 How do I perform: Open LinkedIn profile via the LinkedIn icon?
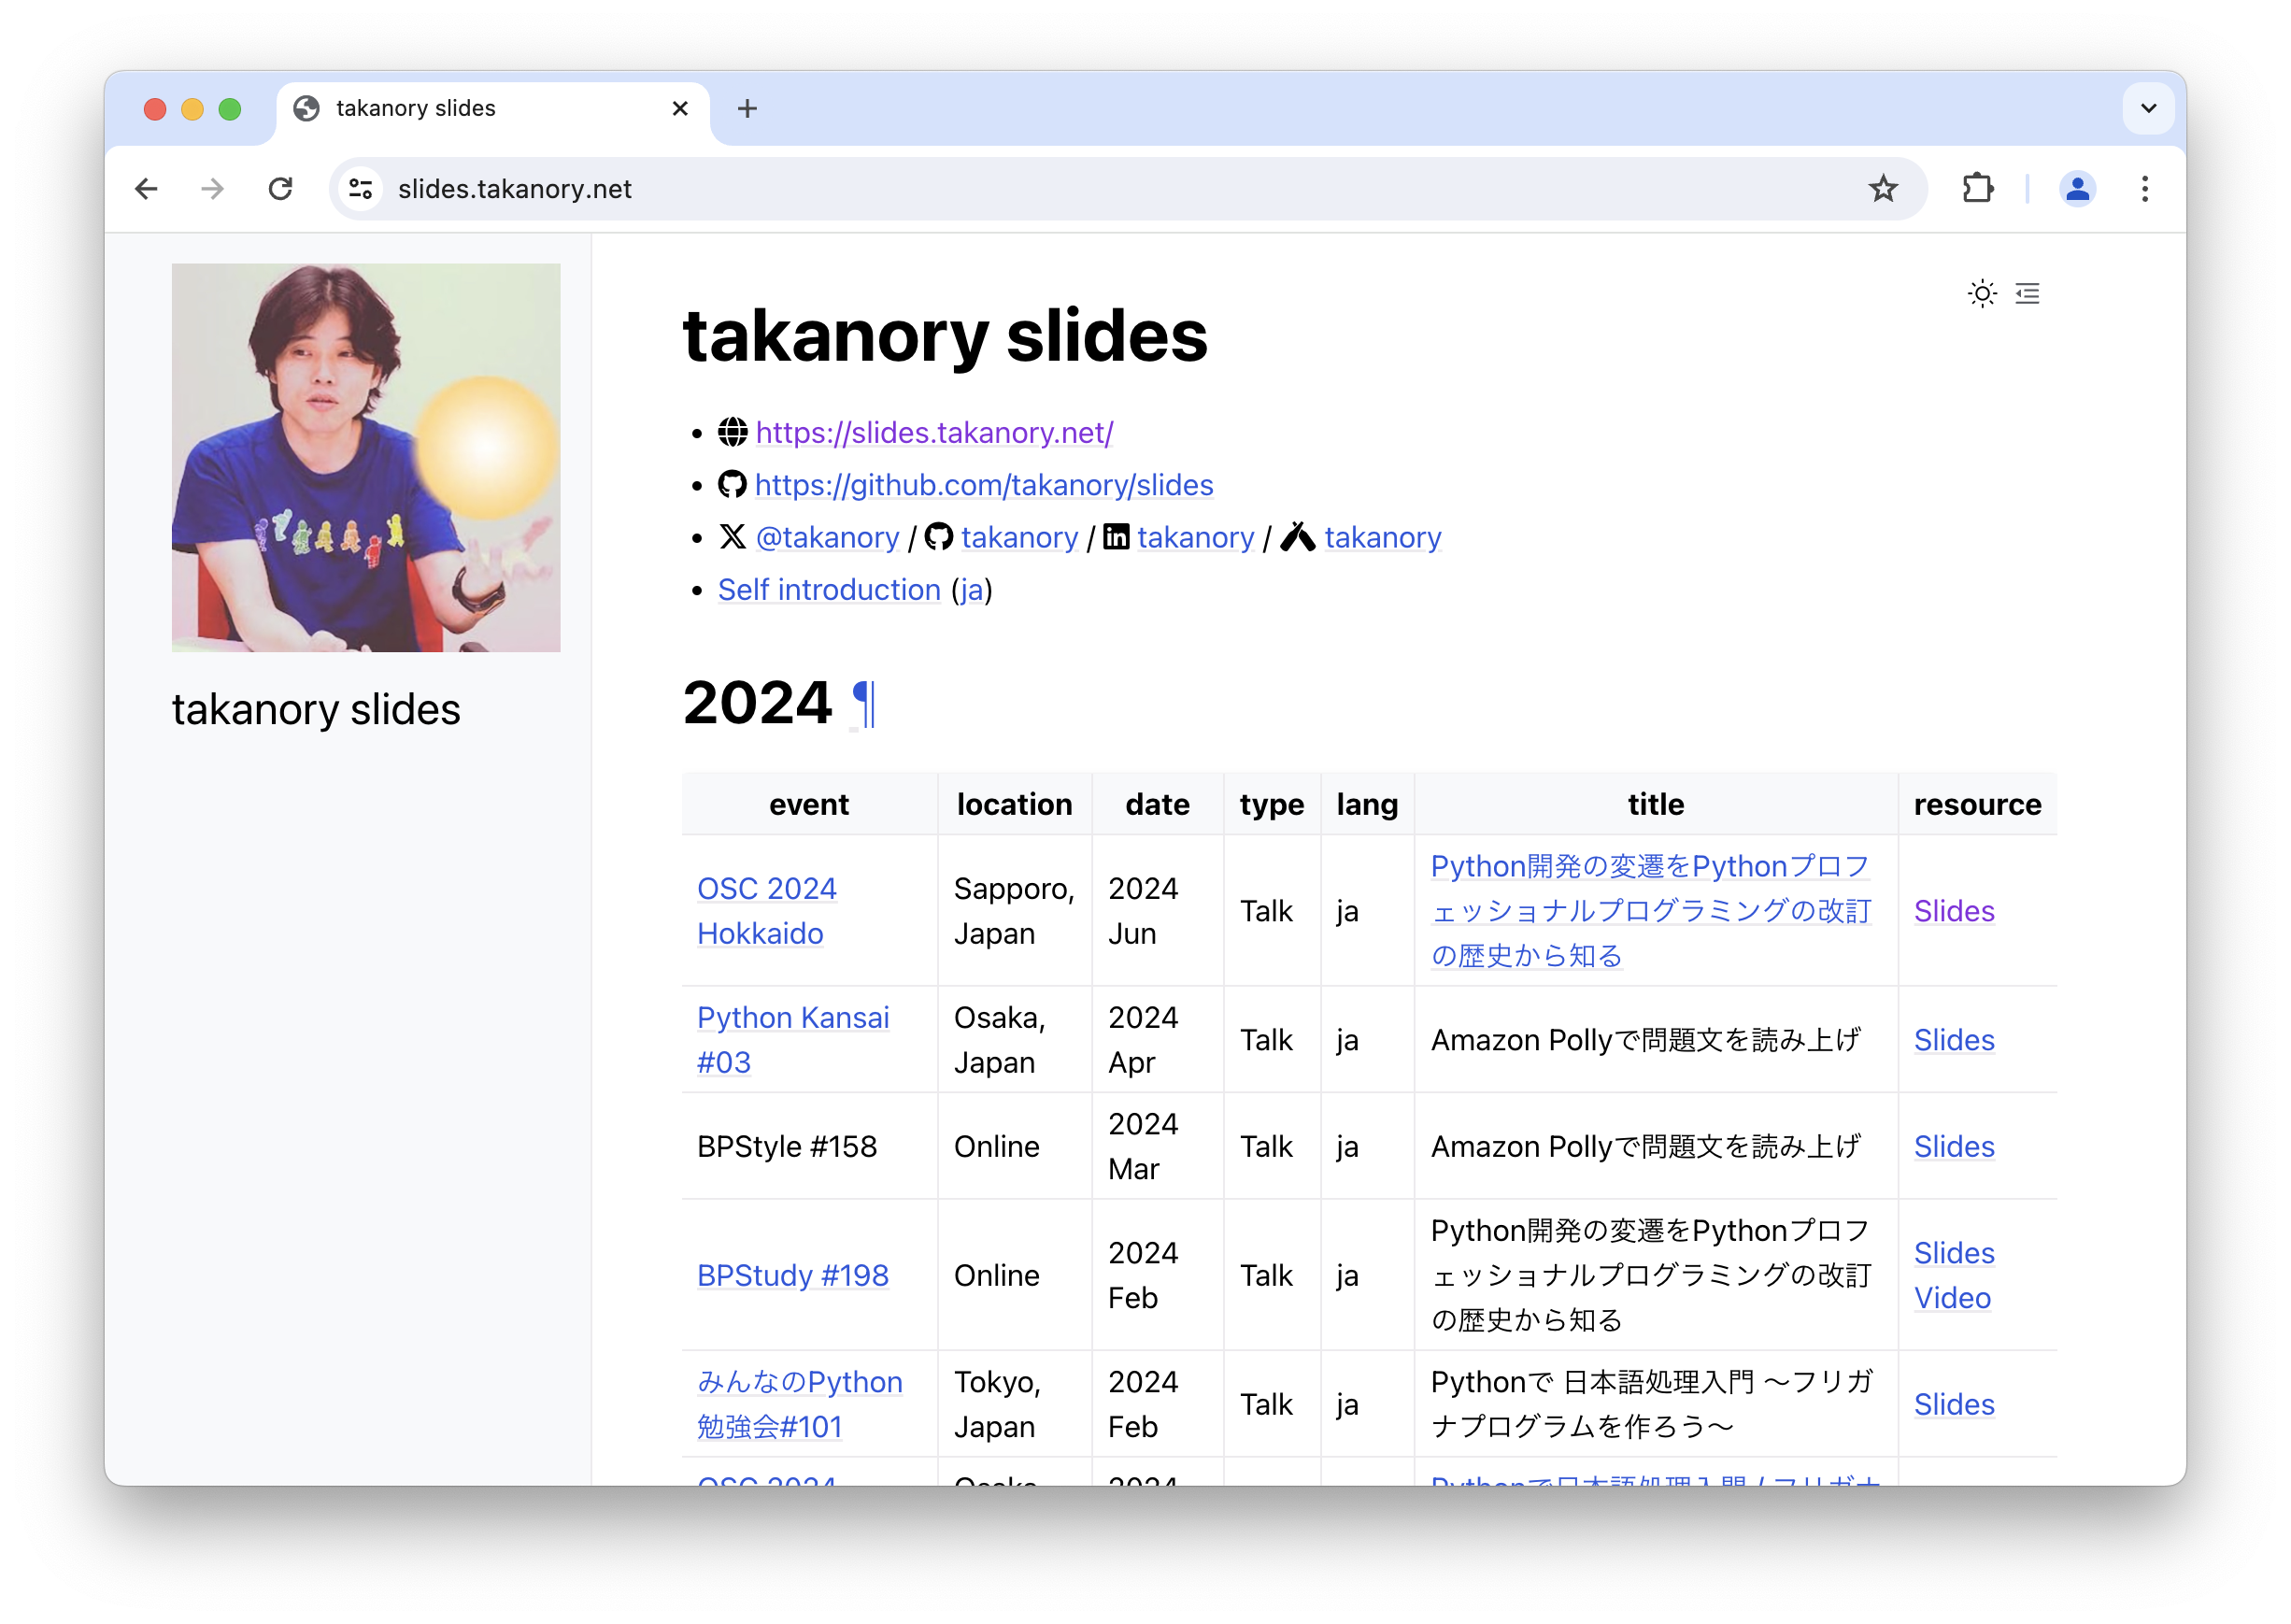pos(1116,537)
